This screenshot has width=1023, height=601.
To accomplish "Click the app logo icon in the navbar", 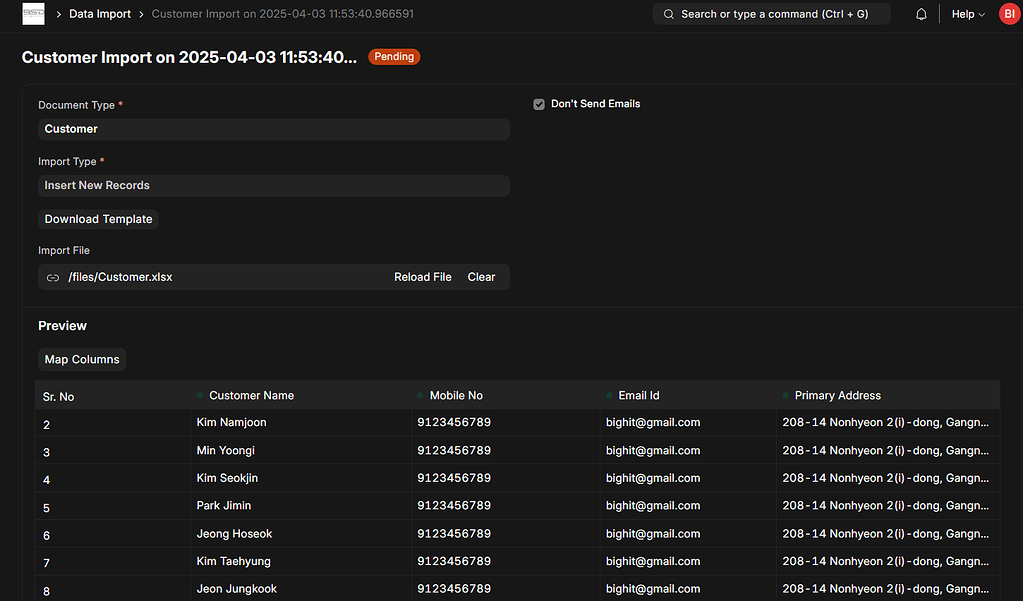I will [x=33, y=14].
